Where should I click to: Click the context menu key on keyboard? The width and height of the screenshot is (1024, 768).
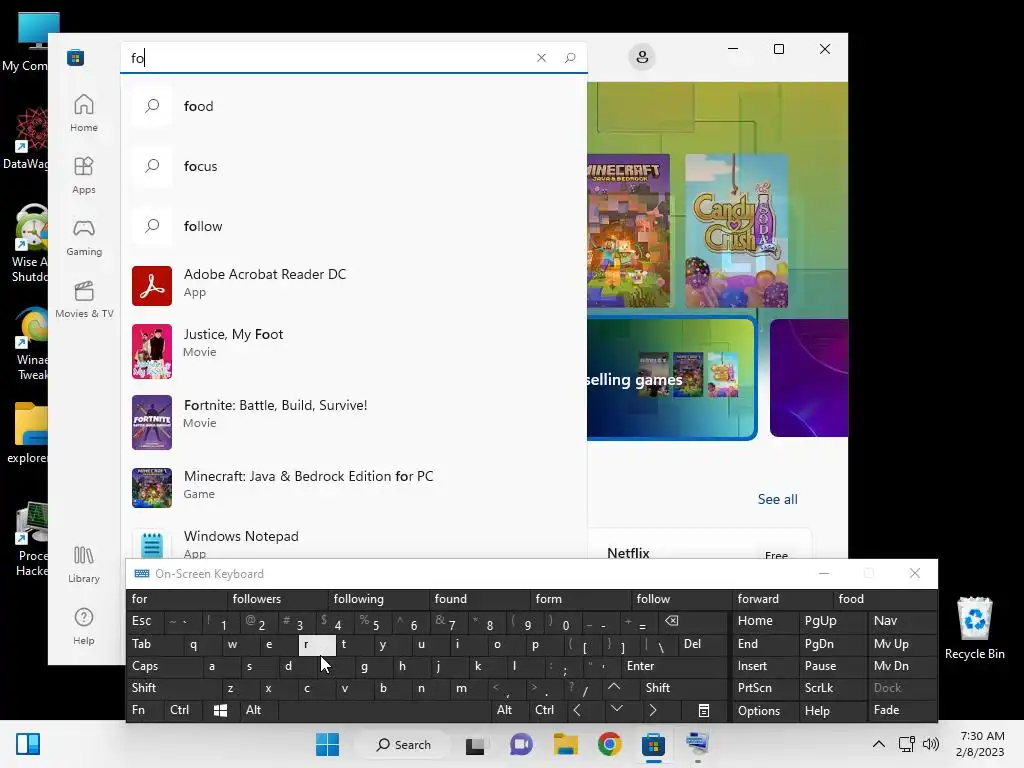click(703, 711)
